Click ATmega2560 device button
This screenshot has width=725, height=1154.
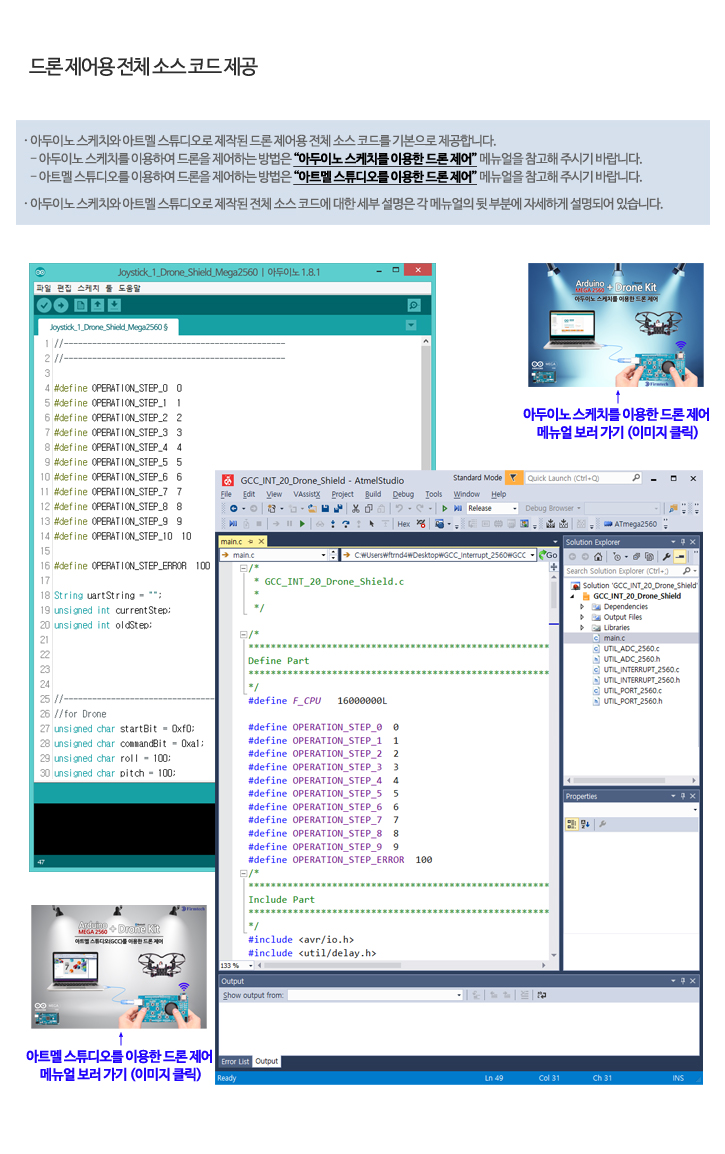click(x=631, y=524)
